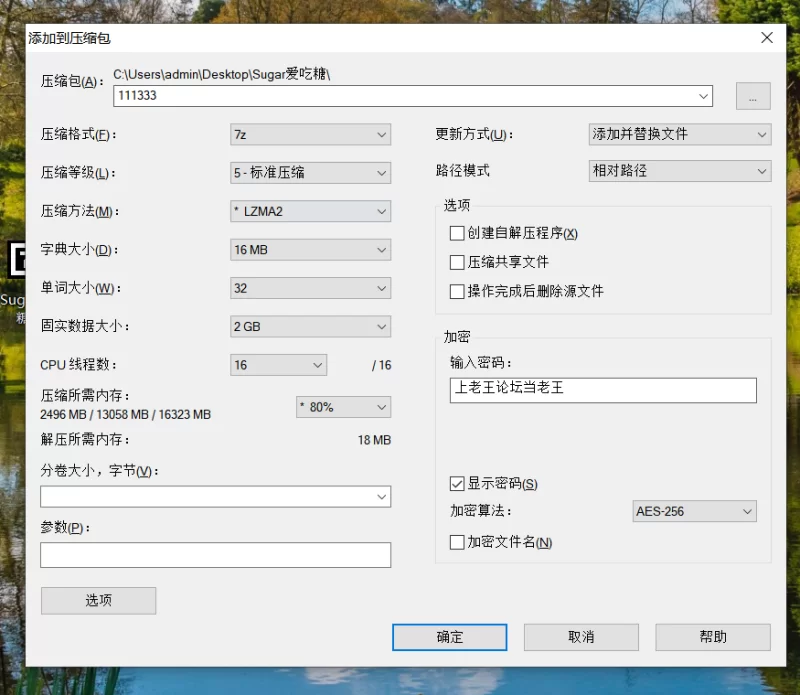Image resolution: width=800 pixels, height=695 pixels.
Task: Enable the 加密文件名 checkbox
Action: tap(457, 542)
